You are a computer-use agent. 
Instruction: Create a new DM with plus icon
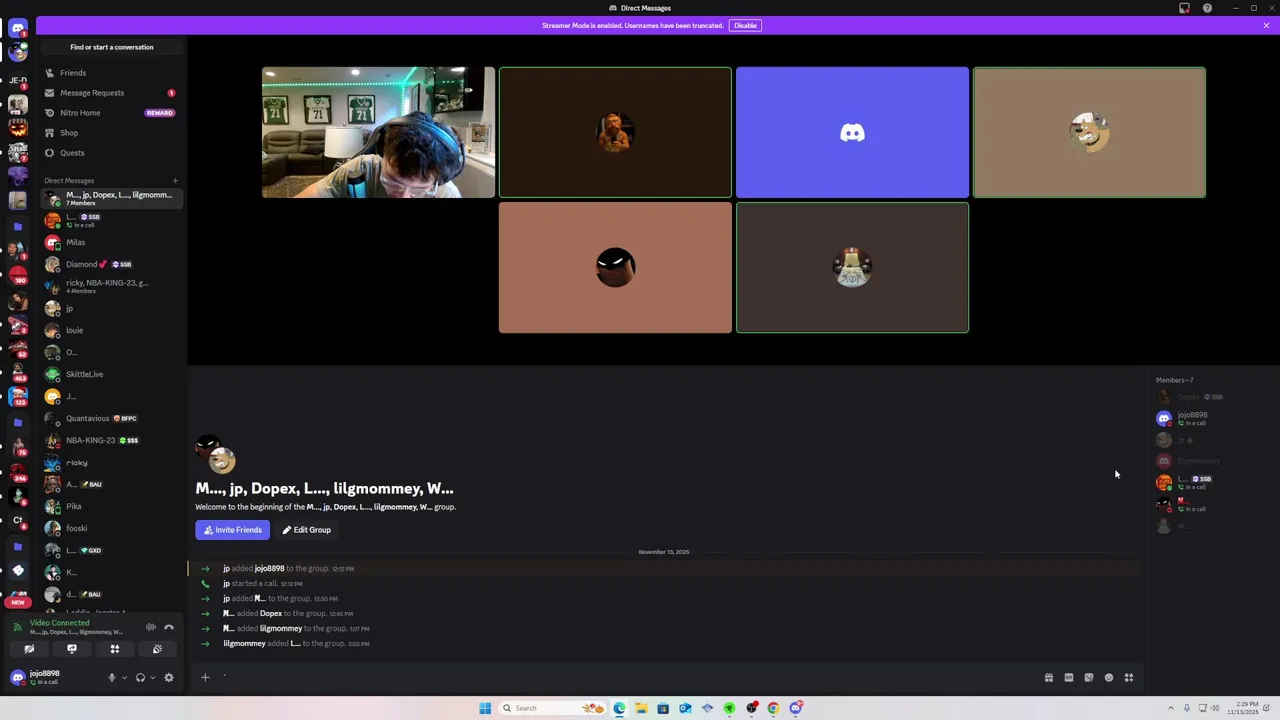pos(175,181)
